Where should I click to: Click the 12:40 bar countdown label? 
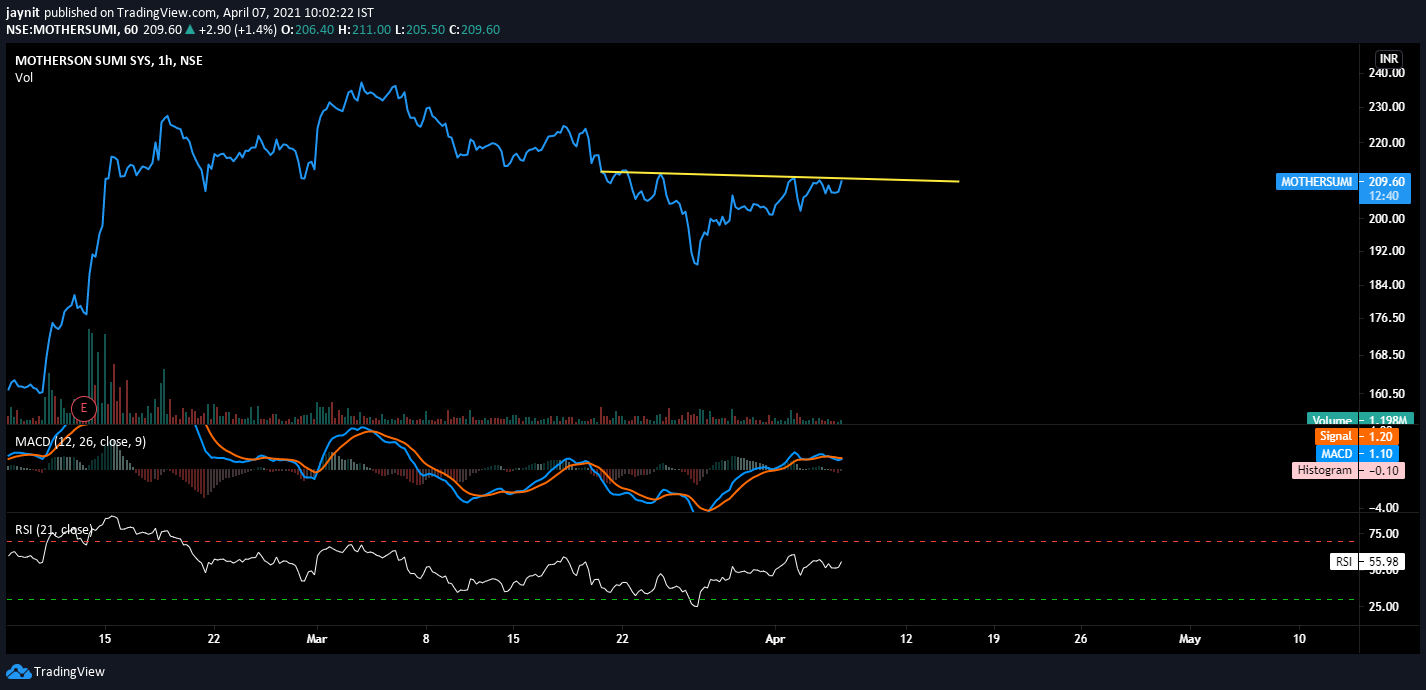tap(1385, 197)
